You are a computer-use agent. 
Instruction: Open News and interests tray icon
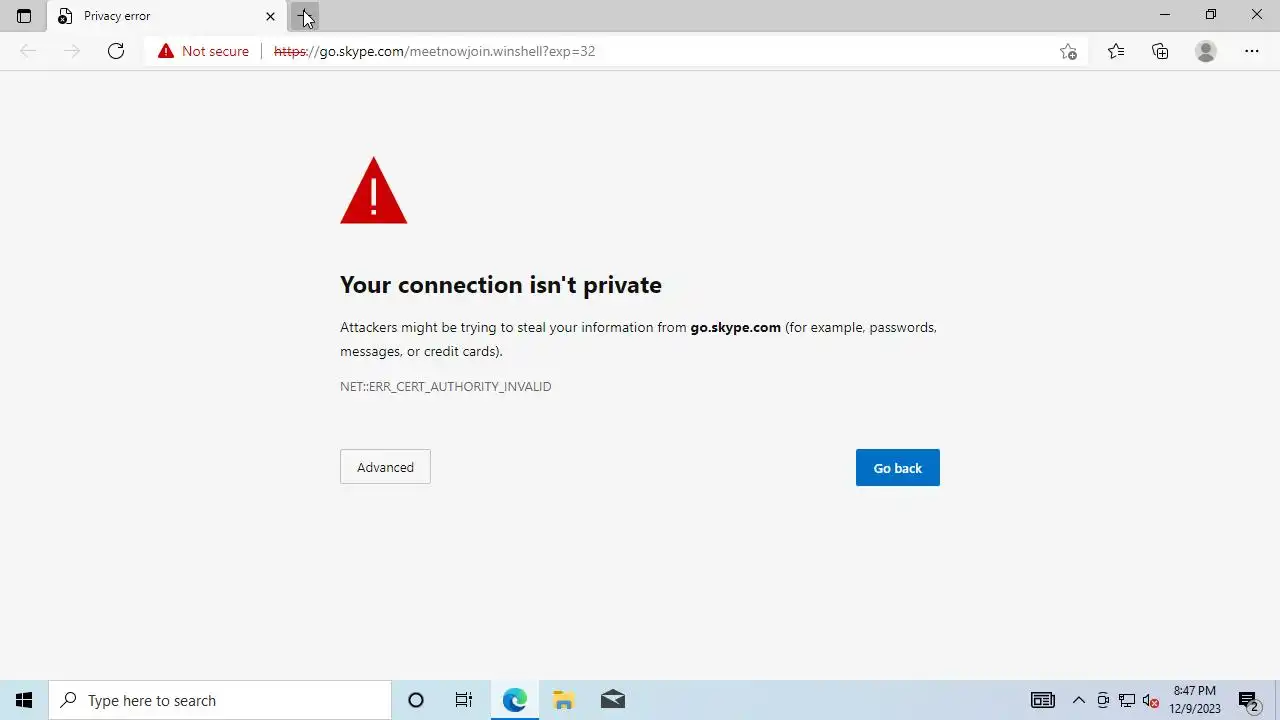(1043, 700)
